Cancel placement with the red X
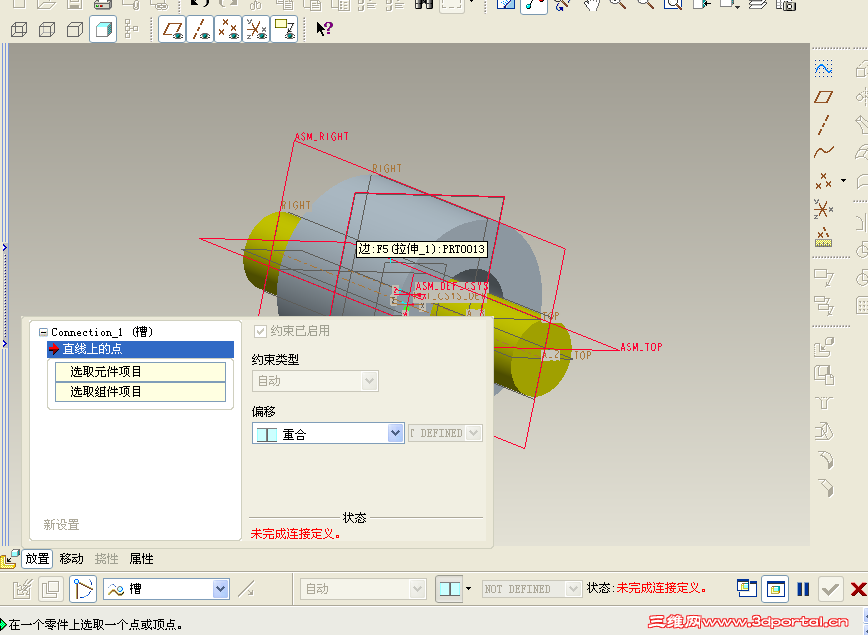Image resolution: width=868 pixels, height=635 pixels. tap(858, 589)
